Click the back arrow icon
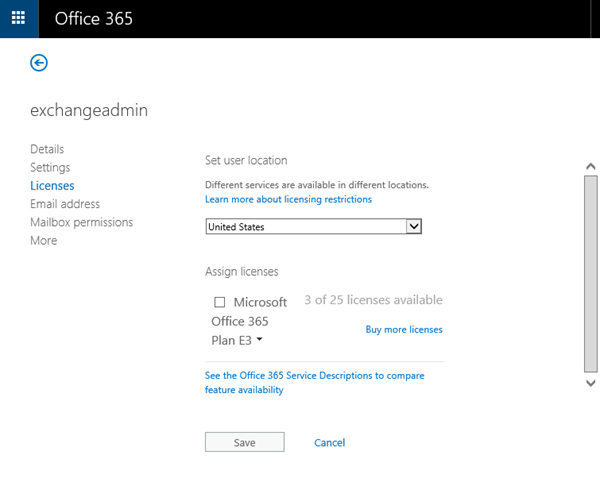The height and width of the screenshot is (486, 600). (x=39, y=63)
